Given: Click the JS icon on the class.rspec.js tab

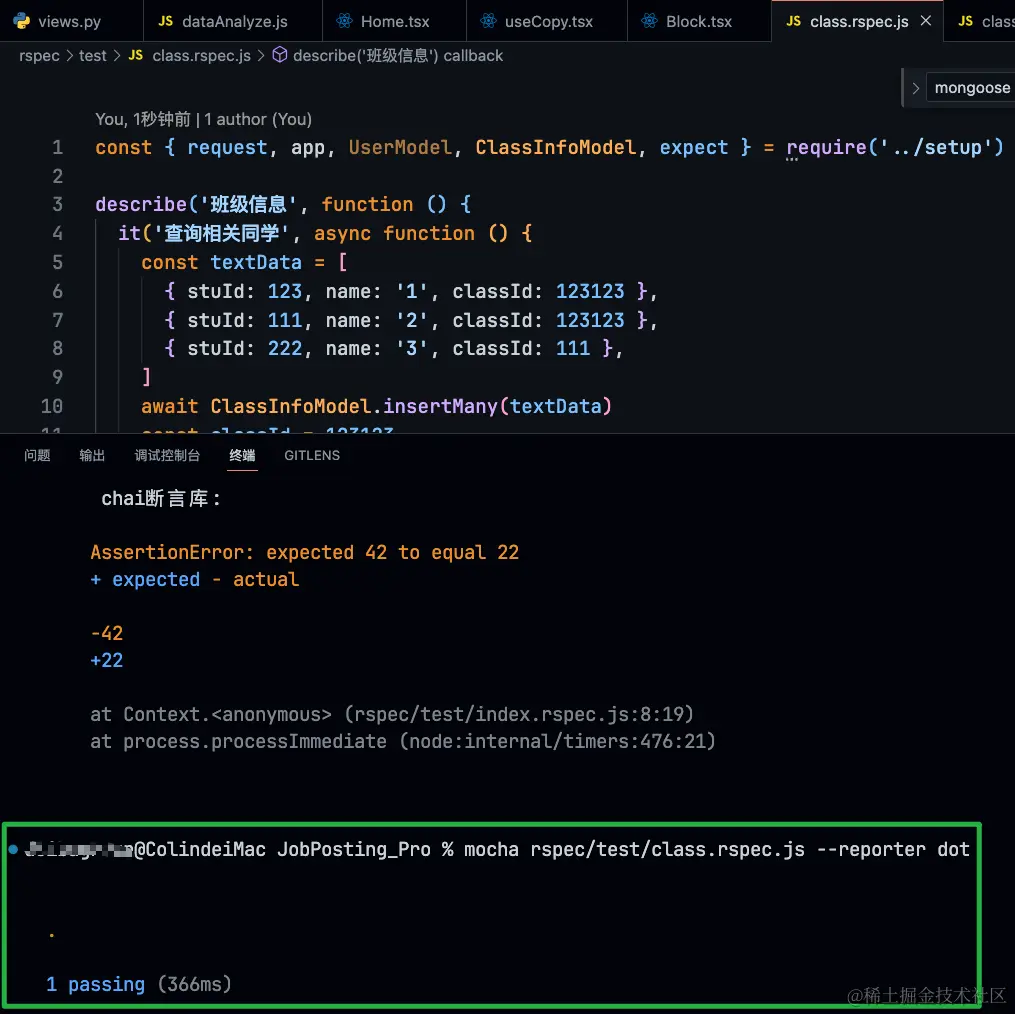Looking at the screenshot, I should 794,21.
